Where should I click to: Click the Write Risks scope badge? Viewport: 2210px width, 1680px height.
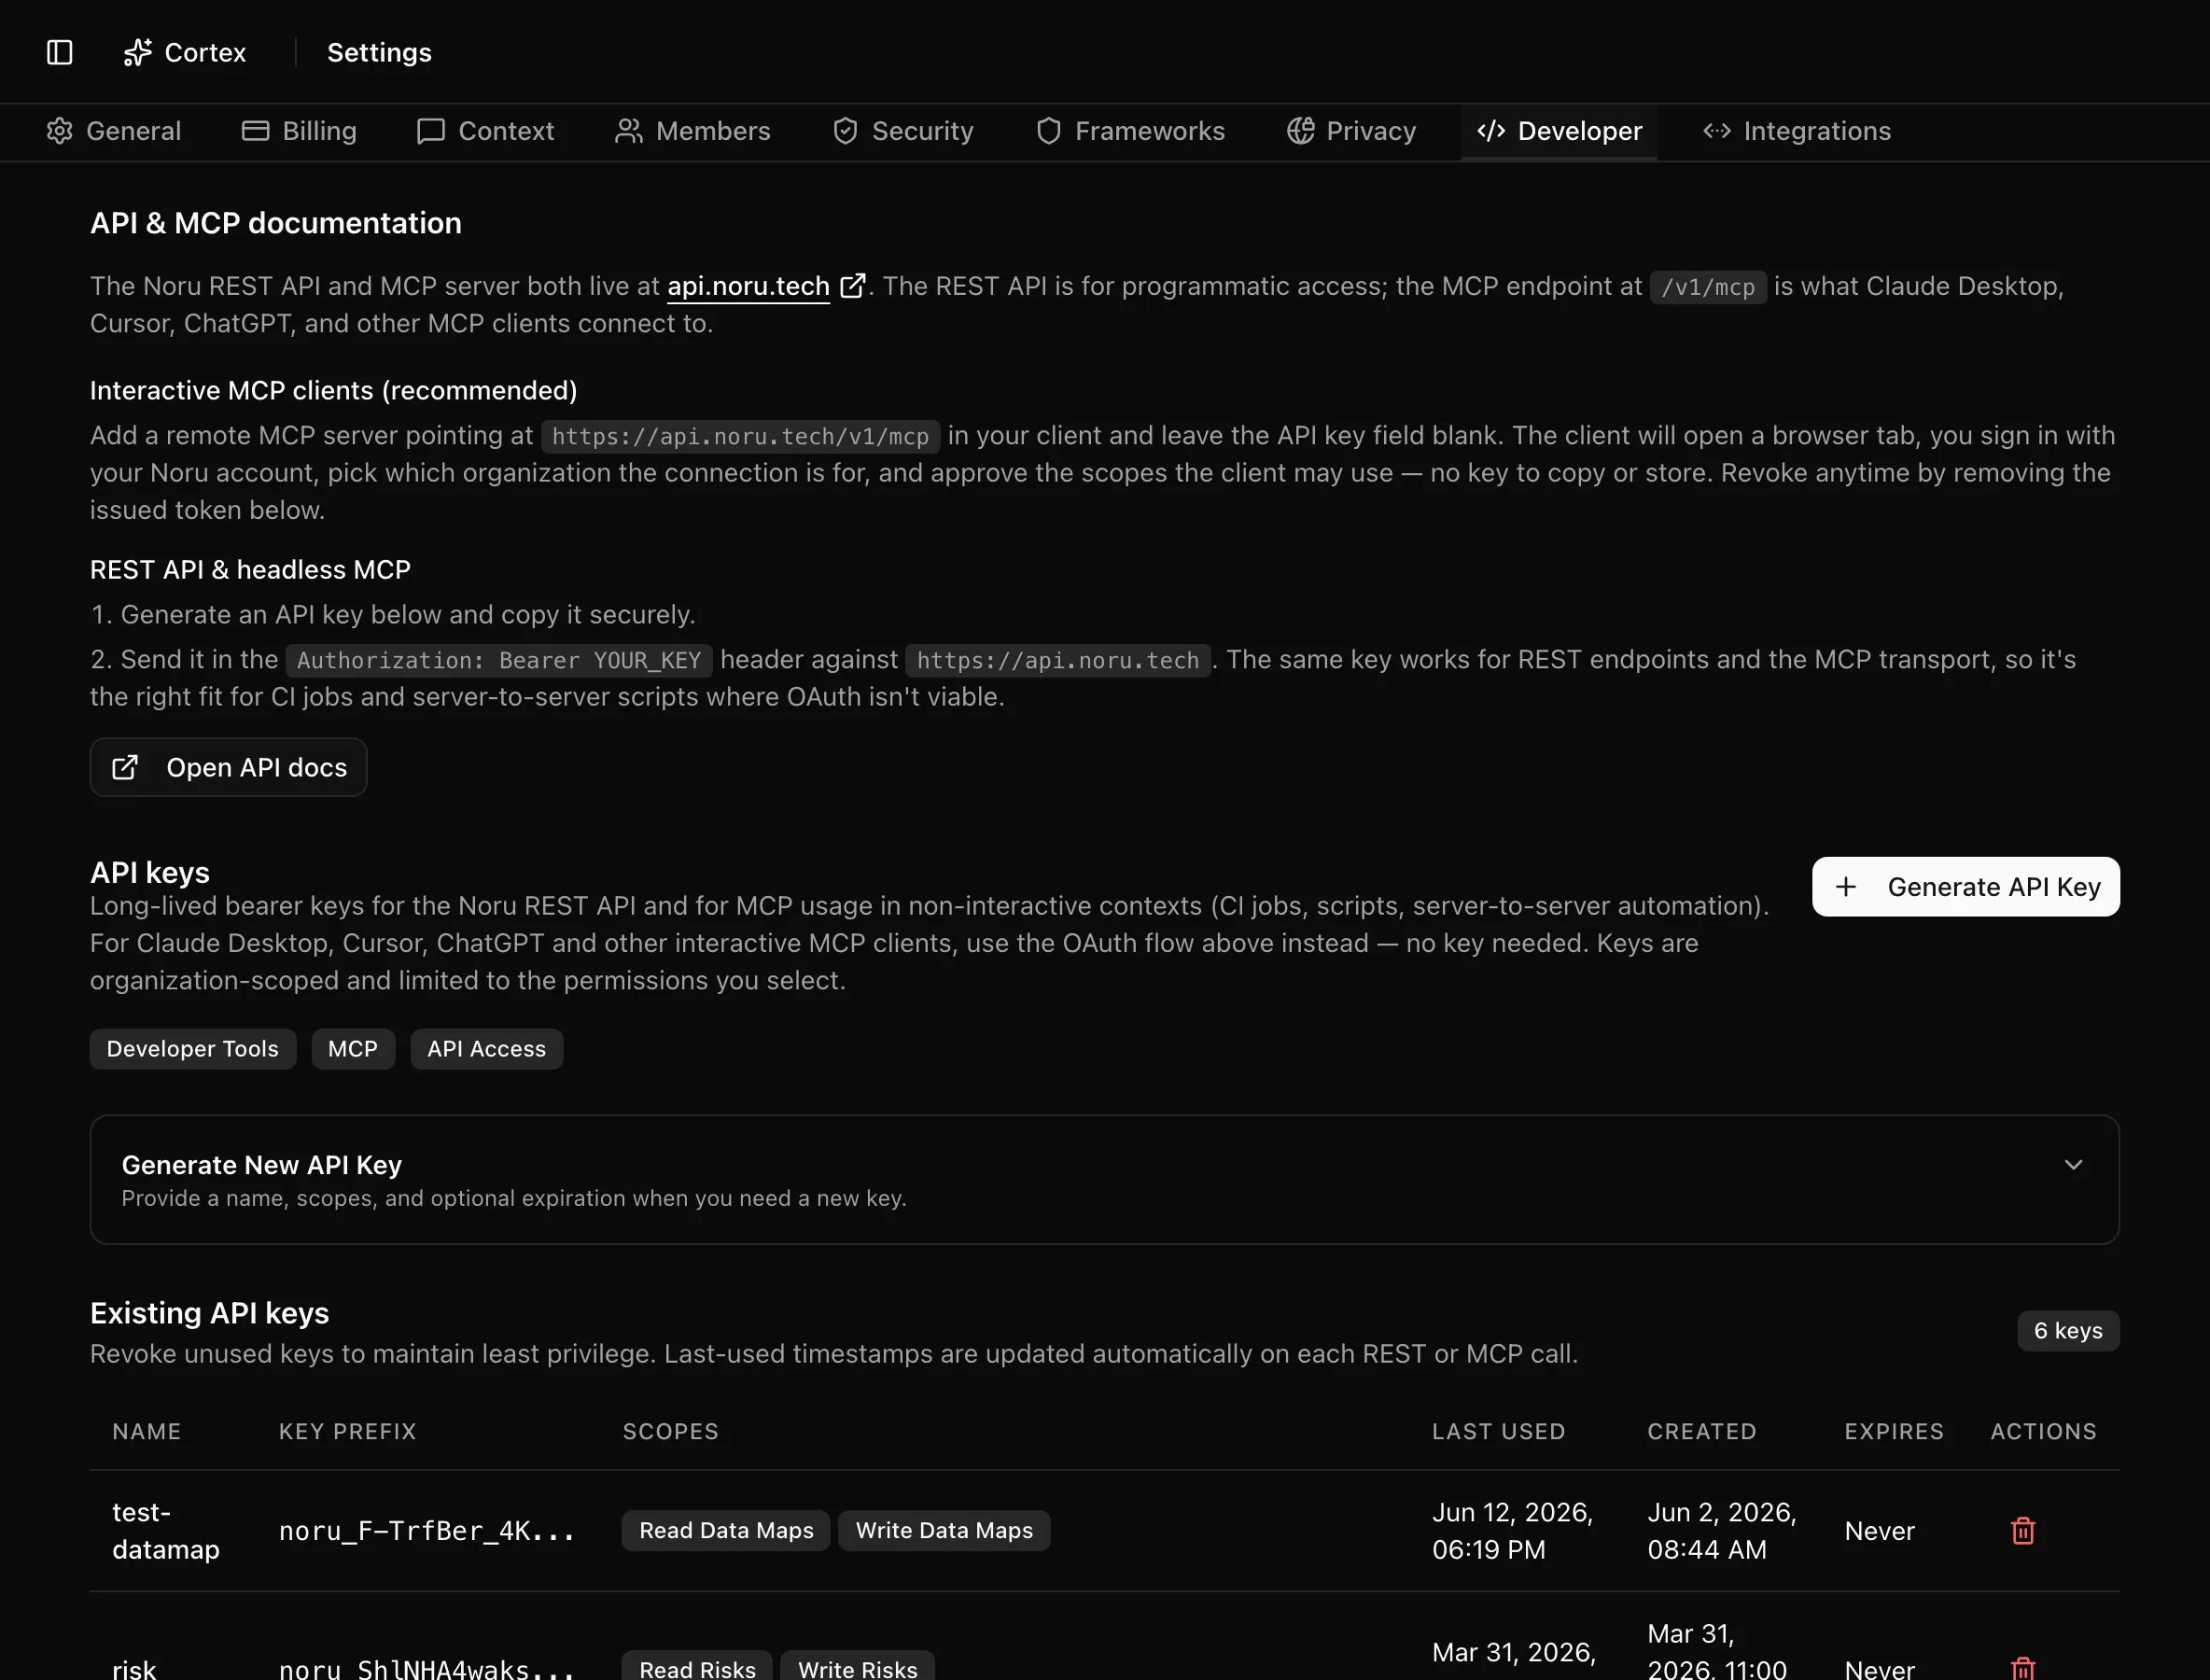(857, 1668)
